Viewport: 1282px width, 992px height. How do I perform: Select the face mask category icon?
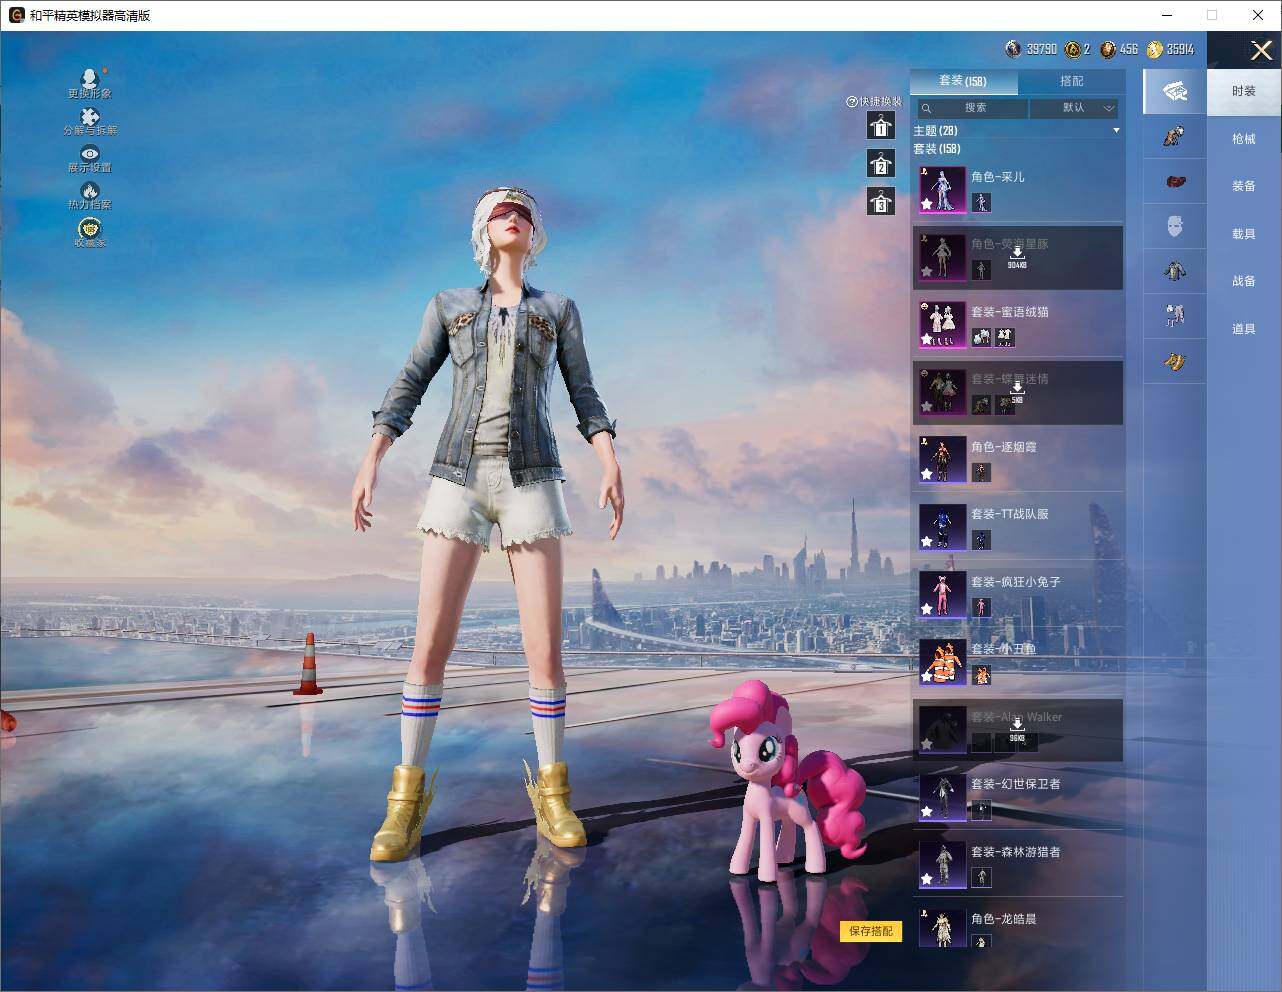[1175, 226]
